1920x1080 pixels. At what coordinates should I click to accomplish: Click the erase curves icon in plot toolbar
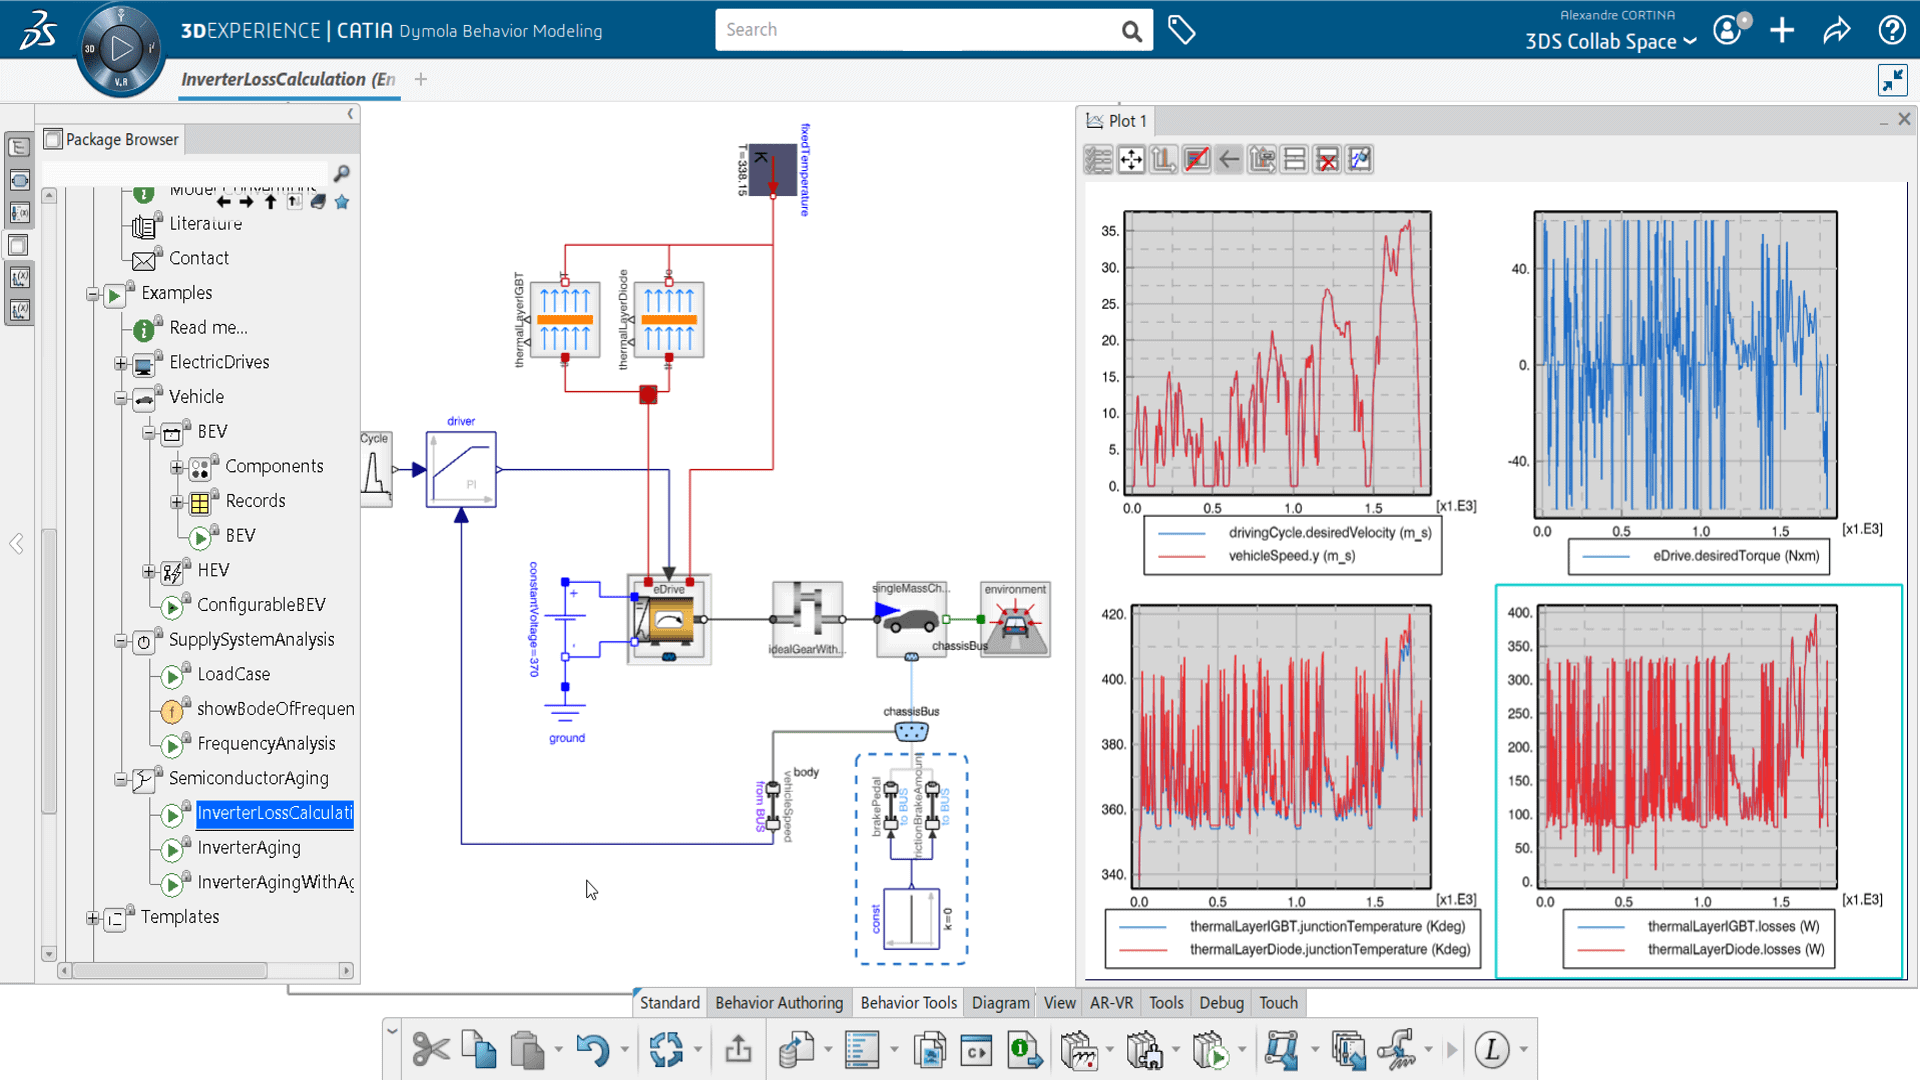click(1197, 160)
